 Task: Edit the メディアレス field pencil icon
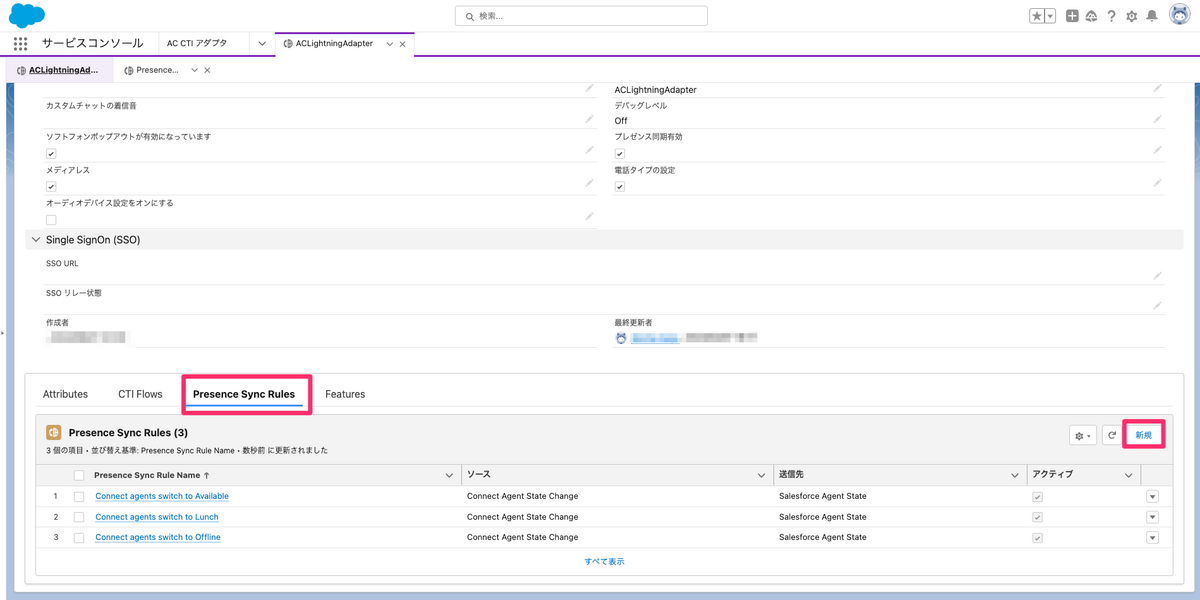[589, 184]
